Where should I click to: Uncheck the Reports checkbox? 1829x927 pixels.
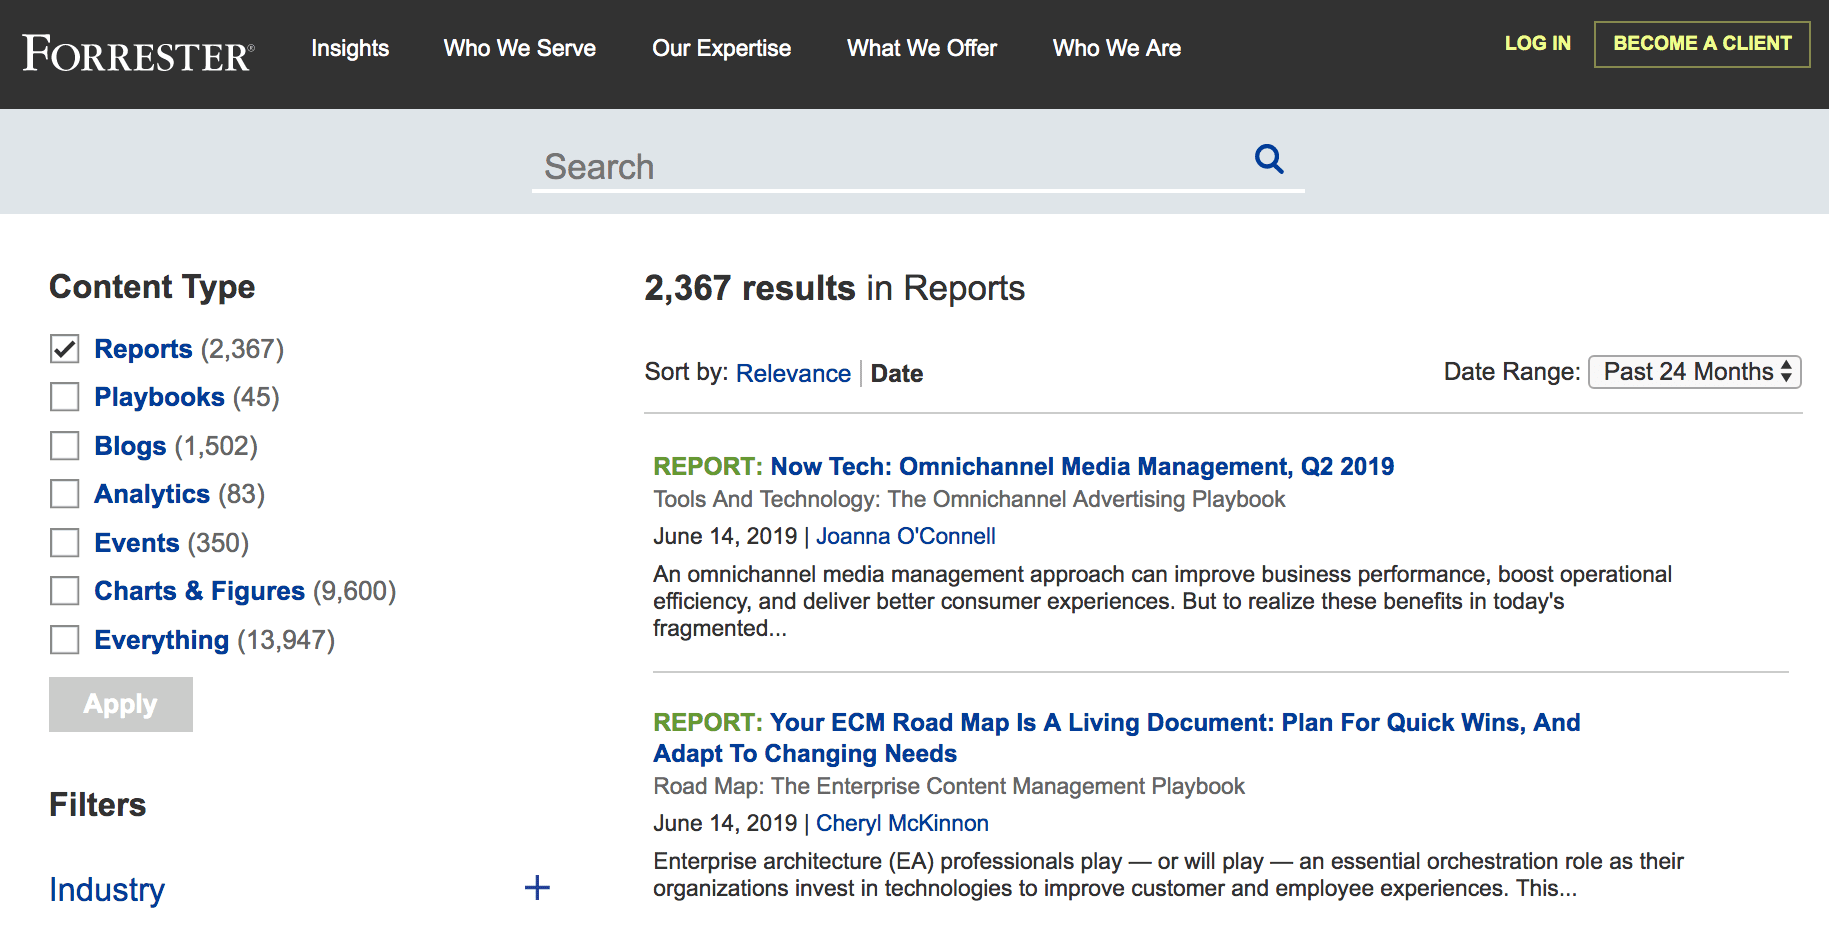pyautogui.click(x=65, y=349)
